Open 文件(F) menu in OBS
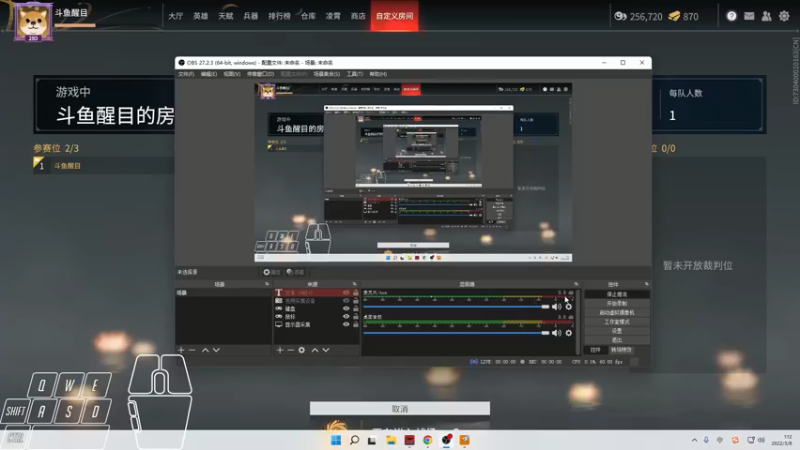The height and width of the screenshot is (450, 800). tap(186, 74)
